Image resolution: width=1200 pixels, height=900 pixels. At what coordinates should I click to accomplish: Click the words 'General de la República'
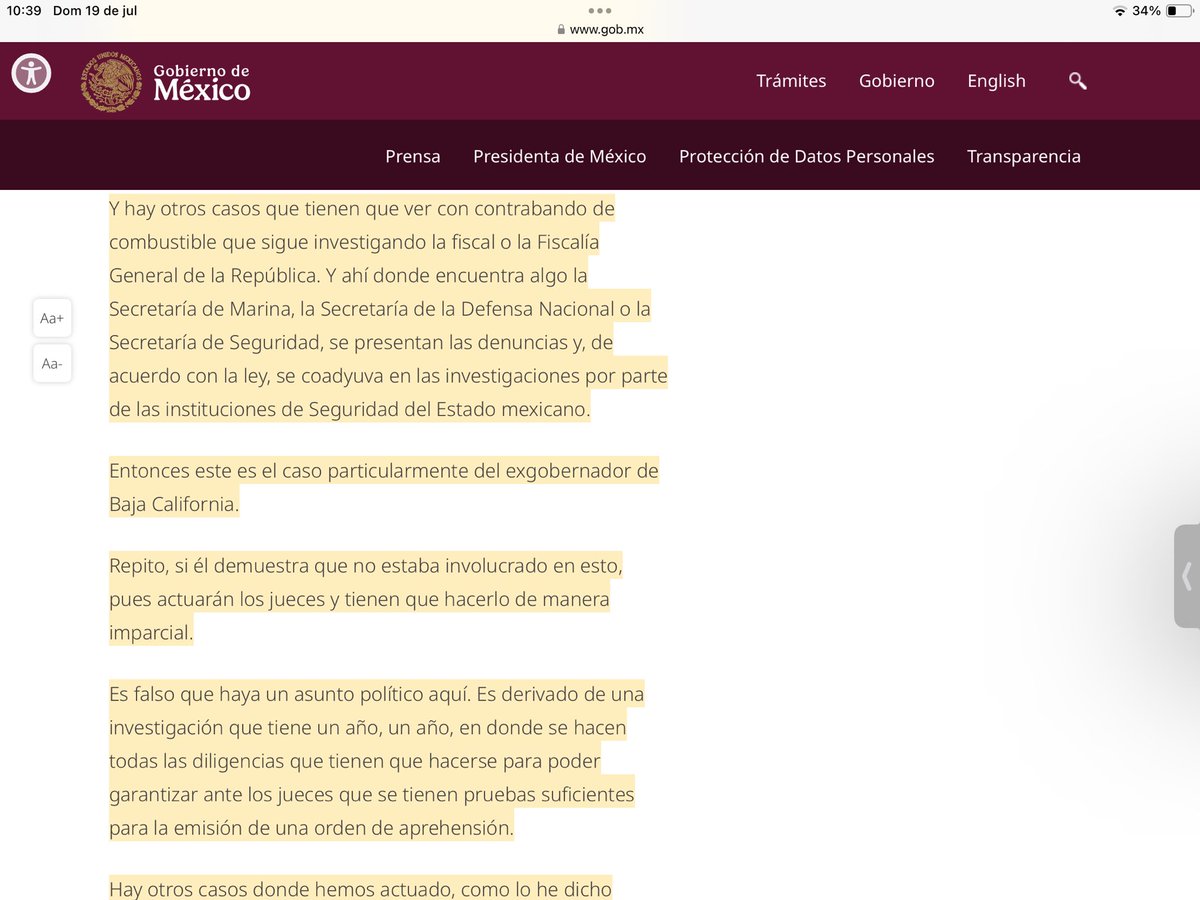(215, 276)
